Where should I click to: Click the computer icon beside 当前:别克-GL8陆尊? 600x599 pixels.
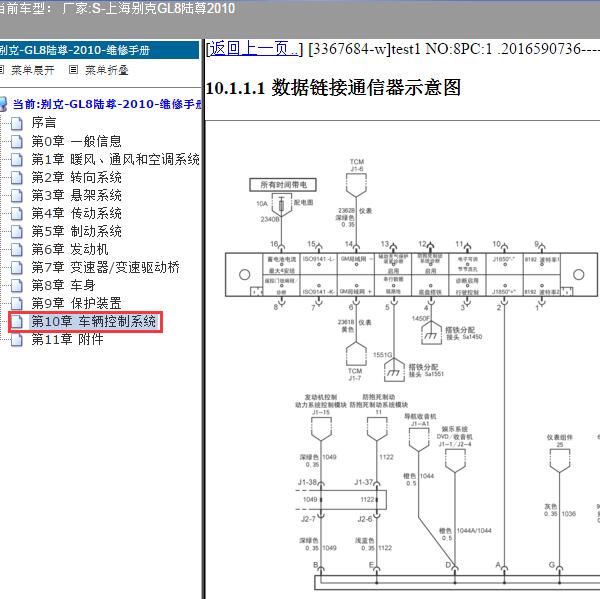pyautogui.click(x=3, y=104)
